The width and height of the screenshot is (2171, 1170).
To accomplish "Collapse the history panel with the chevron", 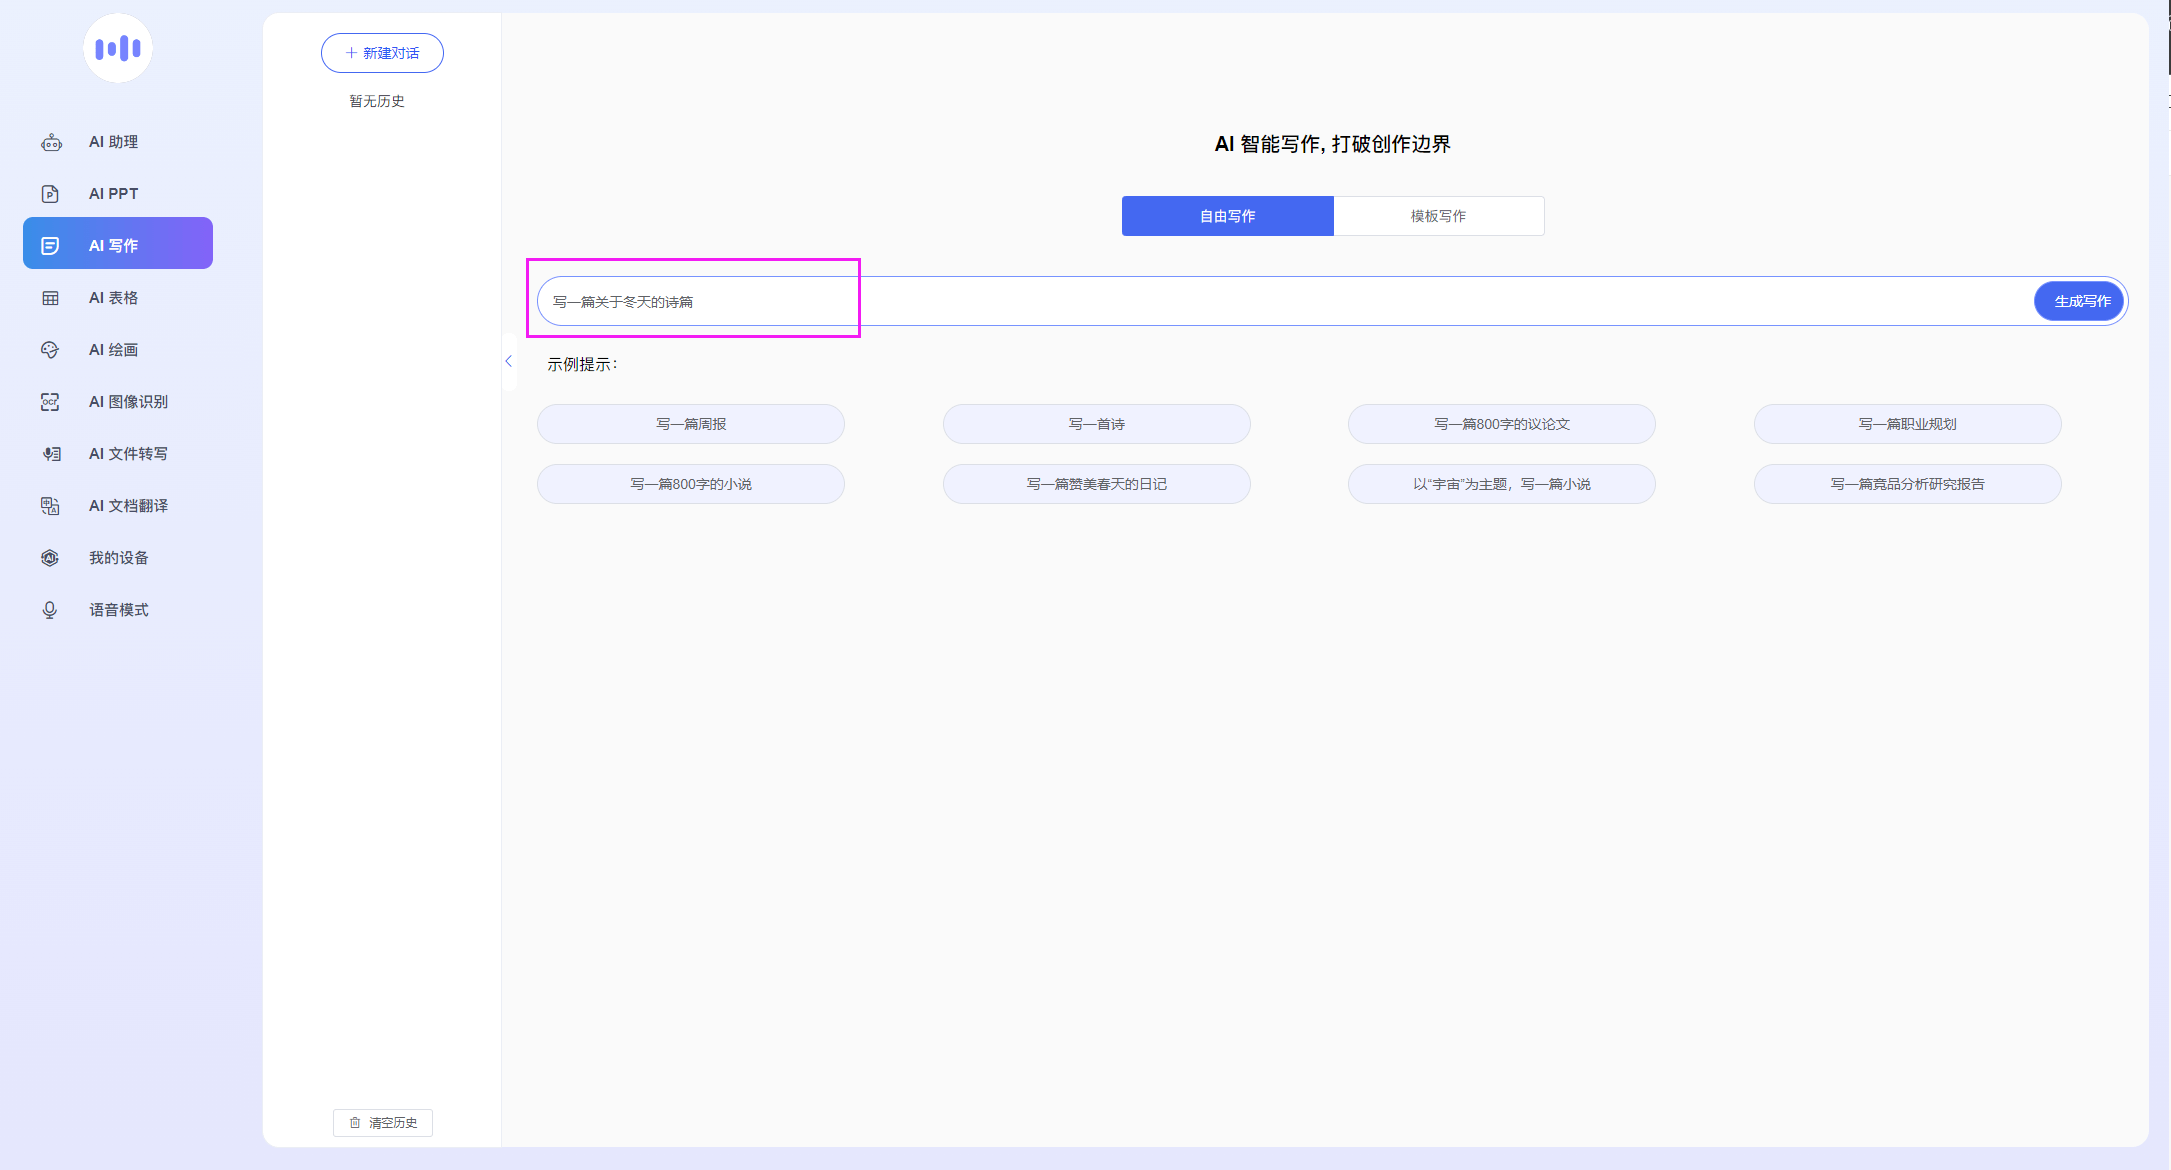I will click(509, 361).
